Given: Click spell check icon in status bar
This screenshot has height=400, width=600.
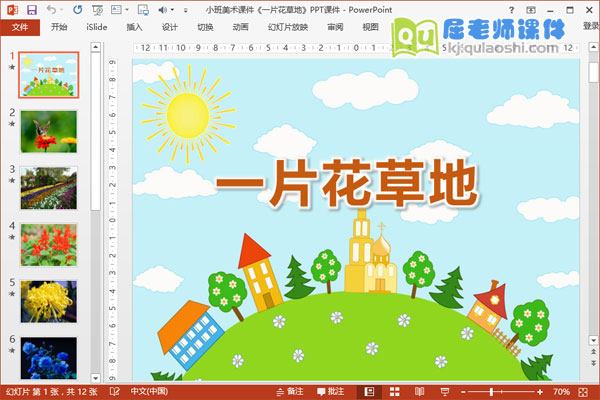Looking at the screenshot, I should click(x=115, y=392).
